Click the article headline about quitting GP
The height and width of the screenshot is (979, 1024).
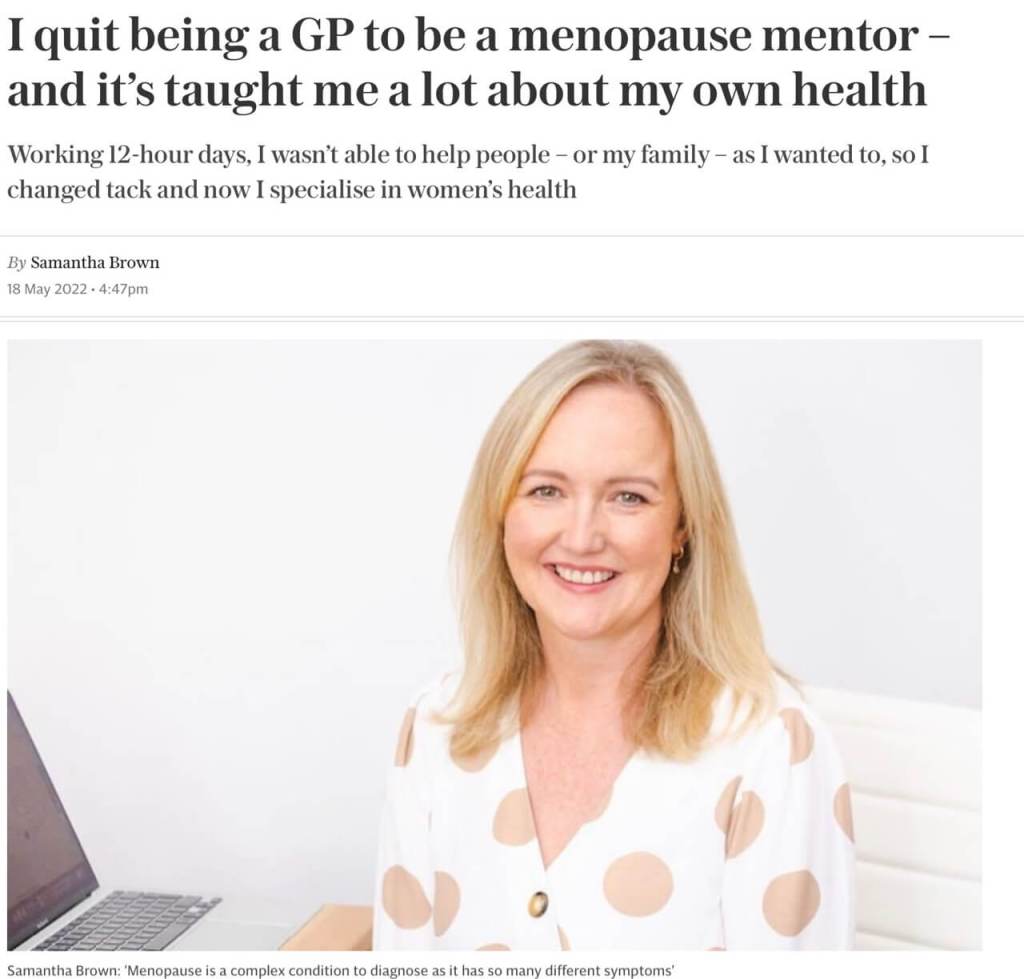478,62
